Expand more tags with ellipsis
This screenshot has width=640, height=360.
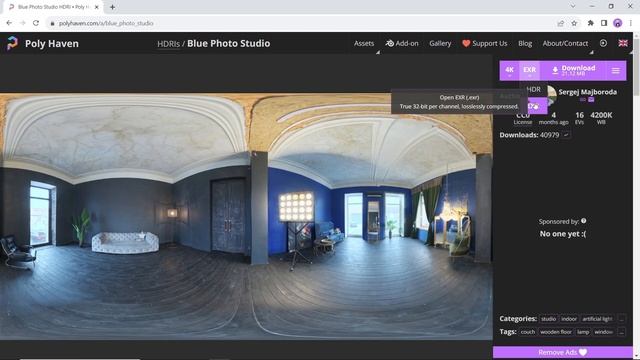click(621, 332)
